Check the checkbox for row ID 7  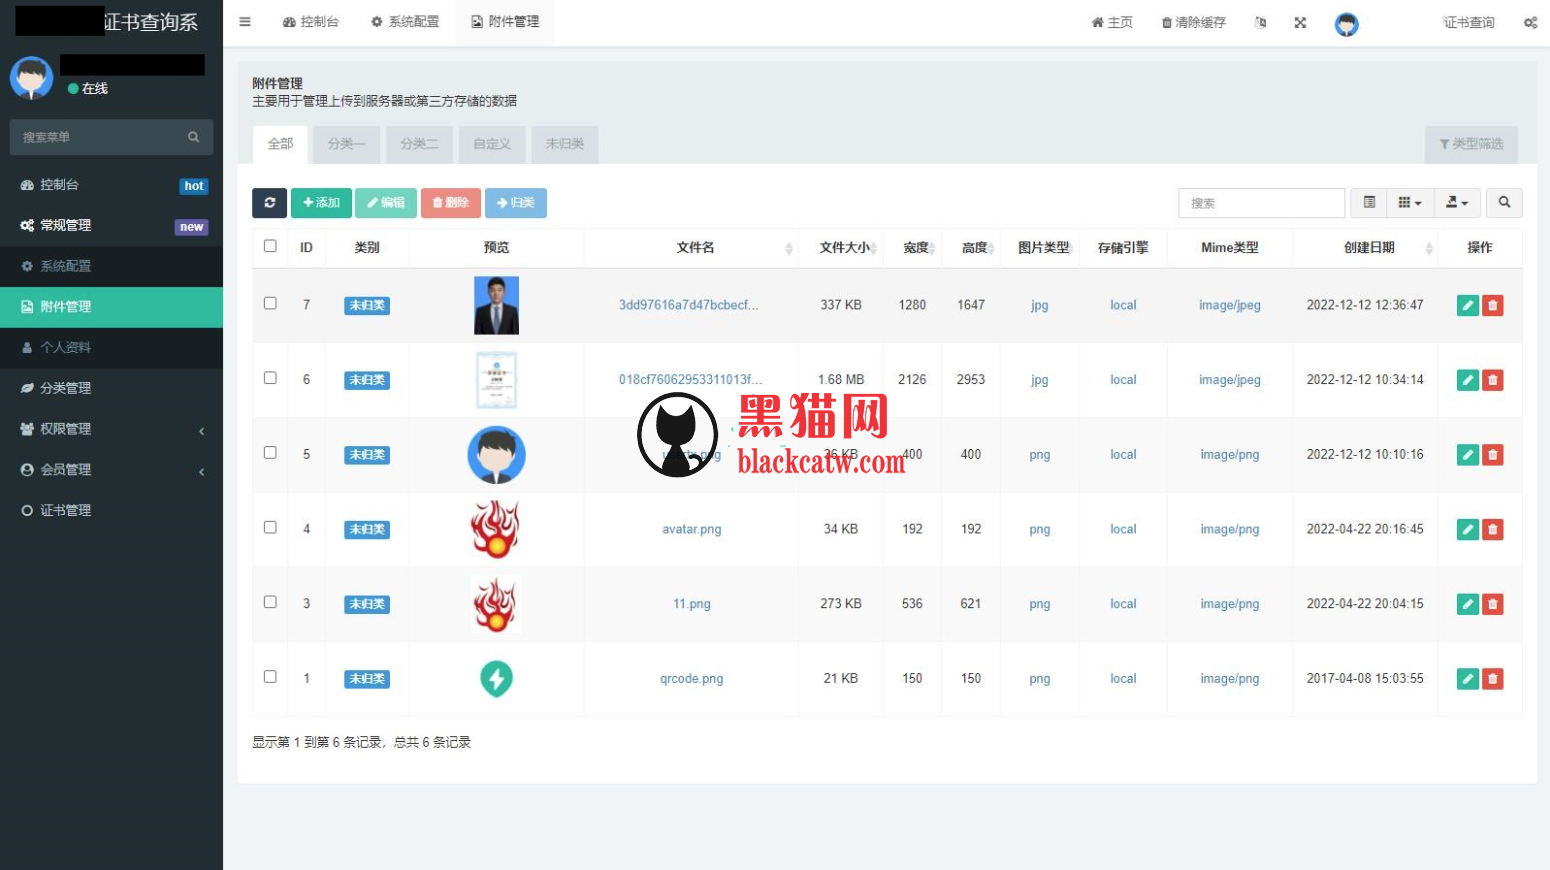coord(270,303)
